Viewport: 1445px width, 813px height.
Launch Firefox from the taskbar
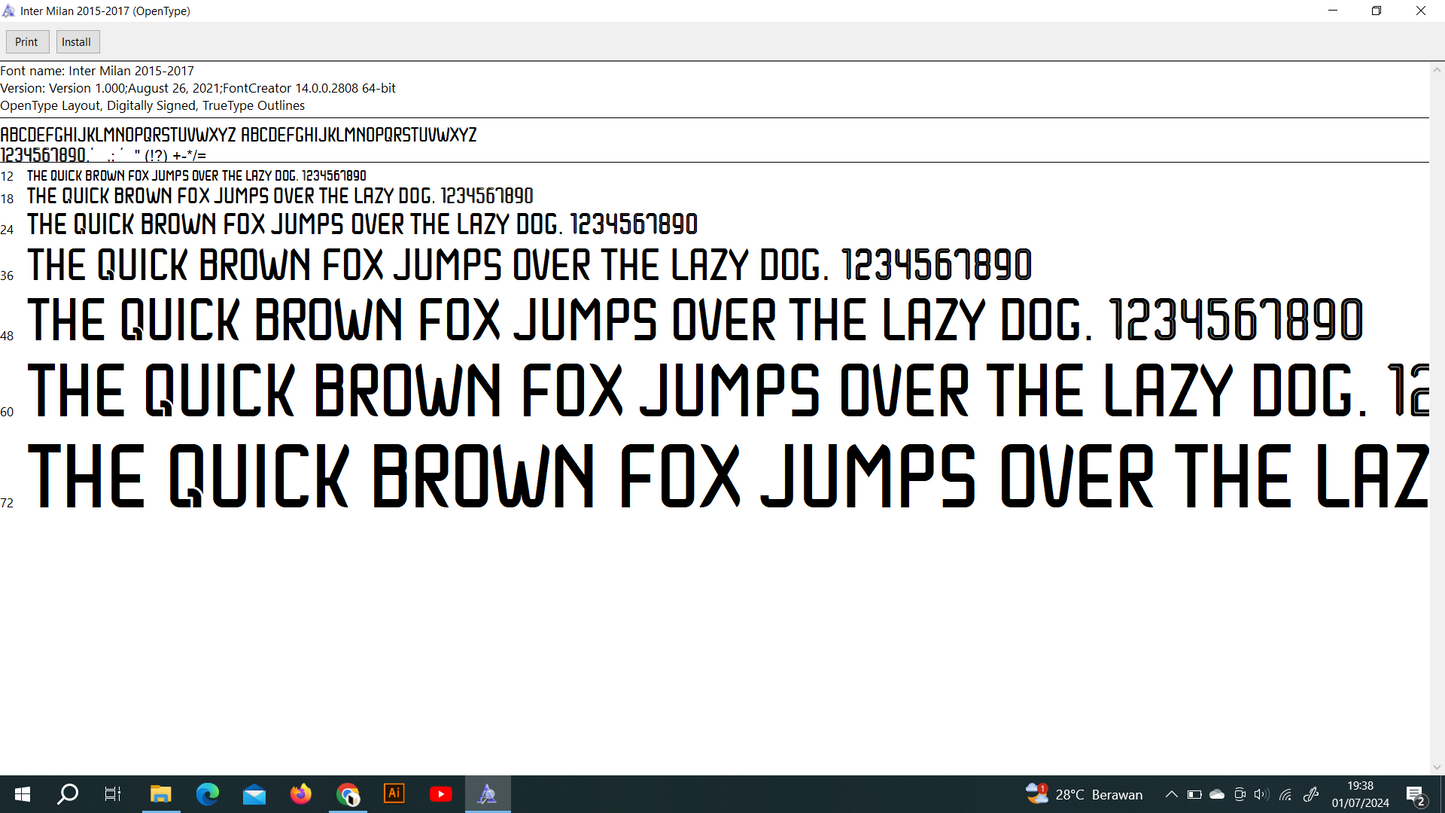click(x=301, y=794)
